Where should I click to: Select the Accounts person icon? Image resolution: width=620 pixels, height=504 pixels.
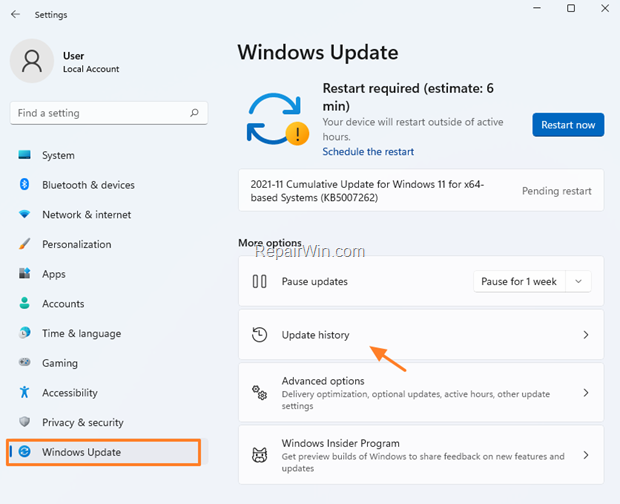tap(25, 303)
